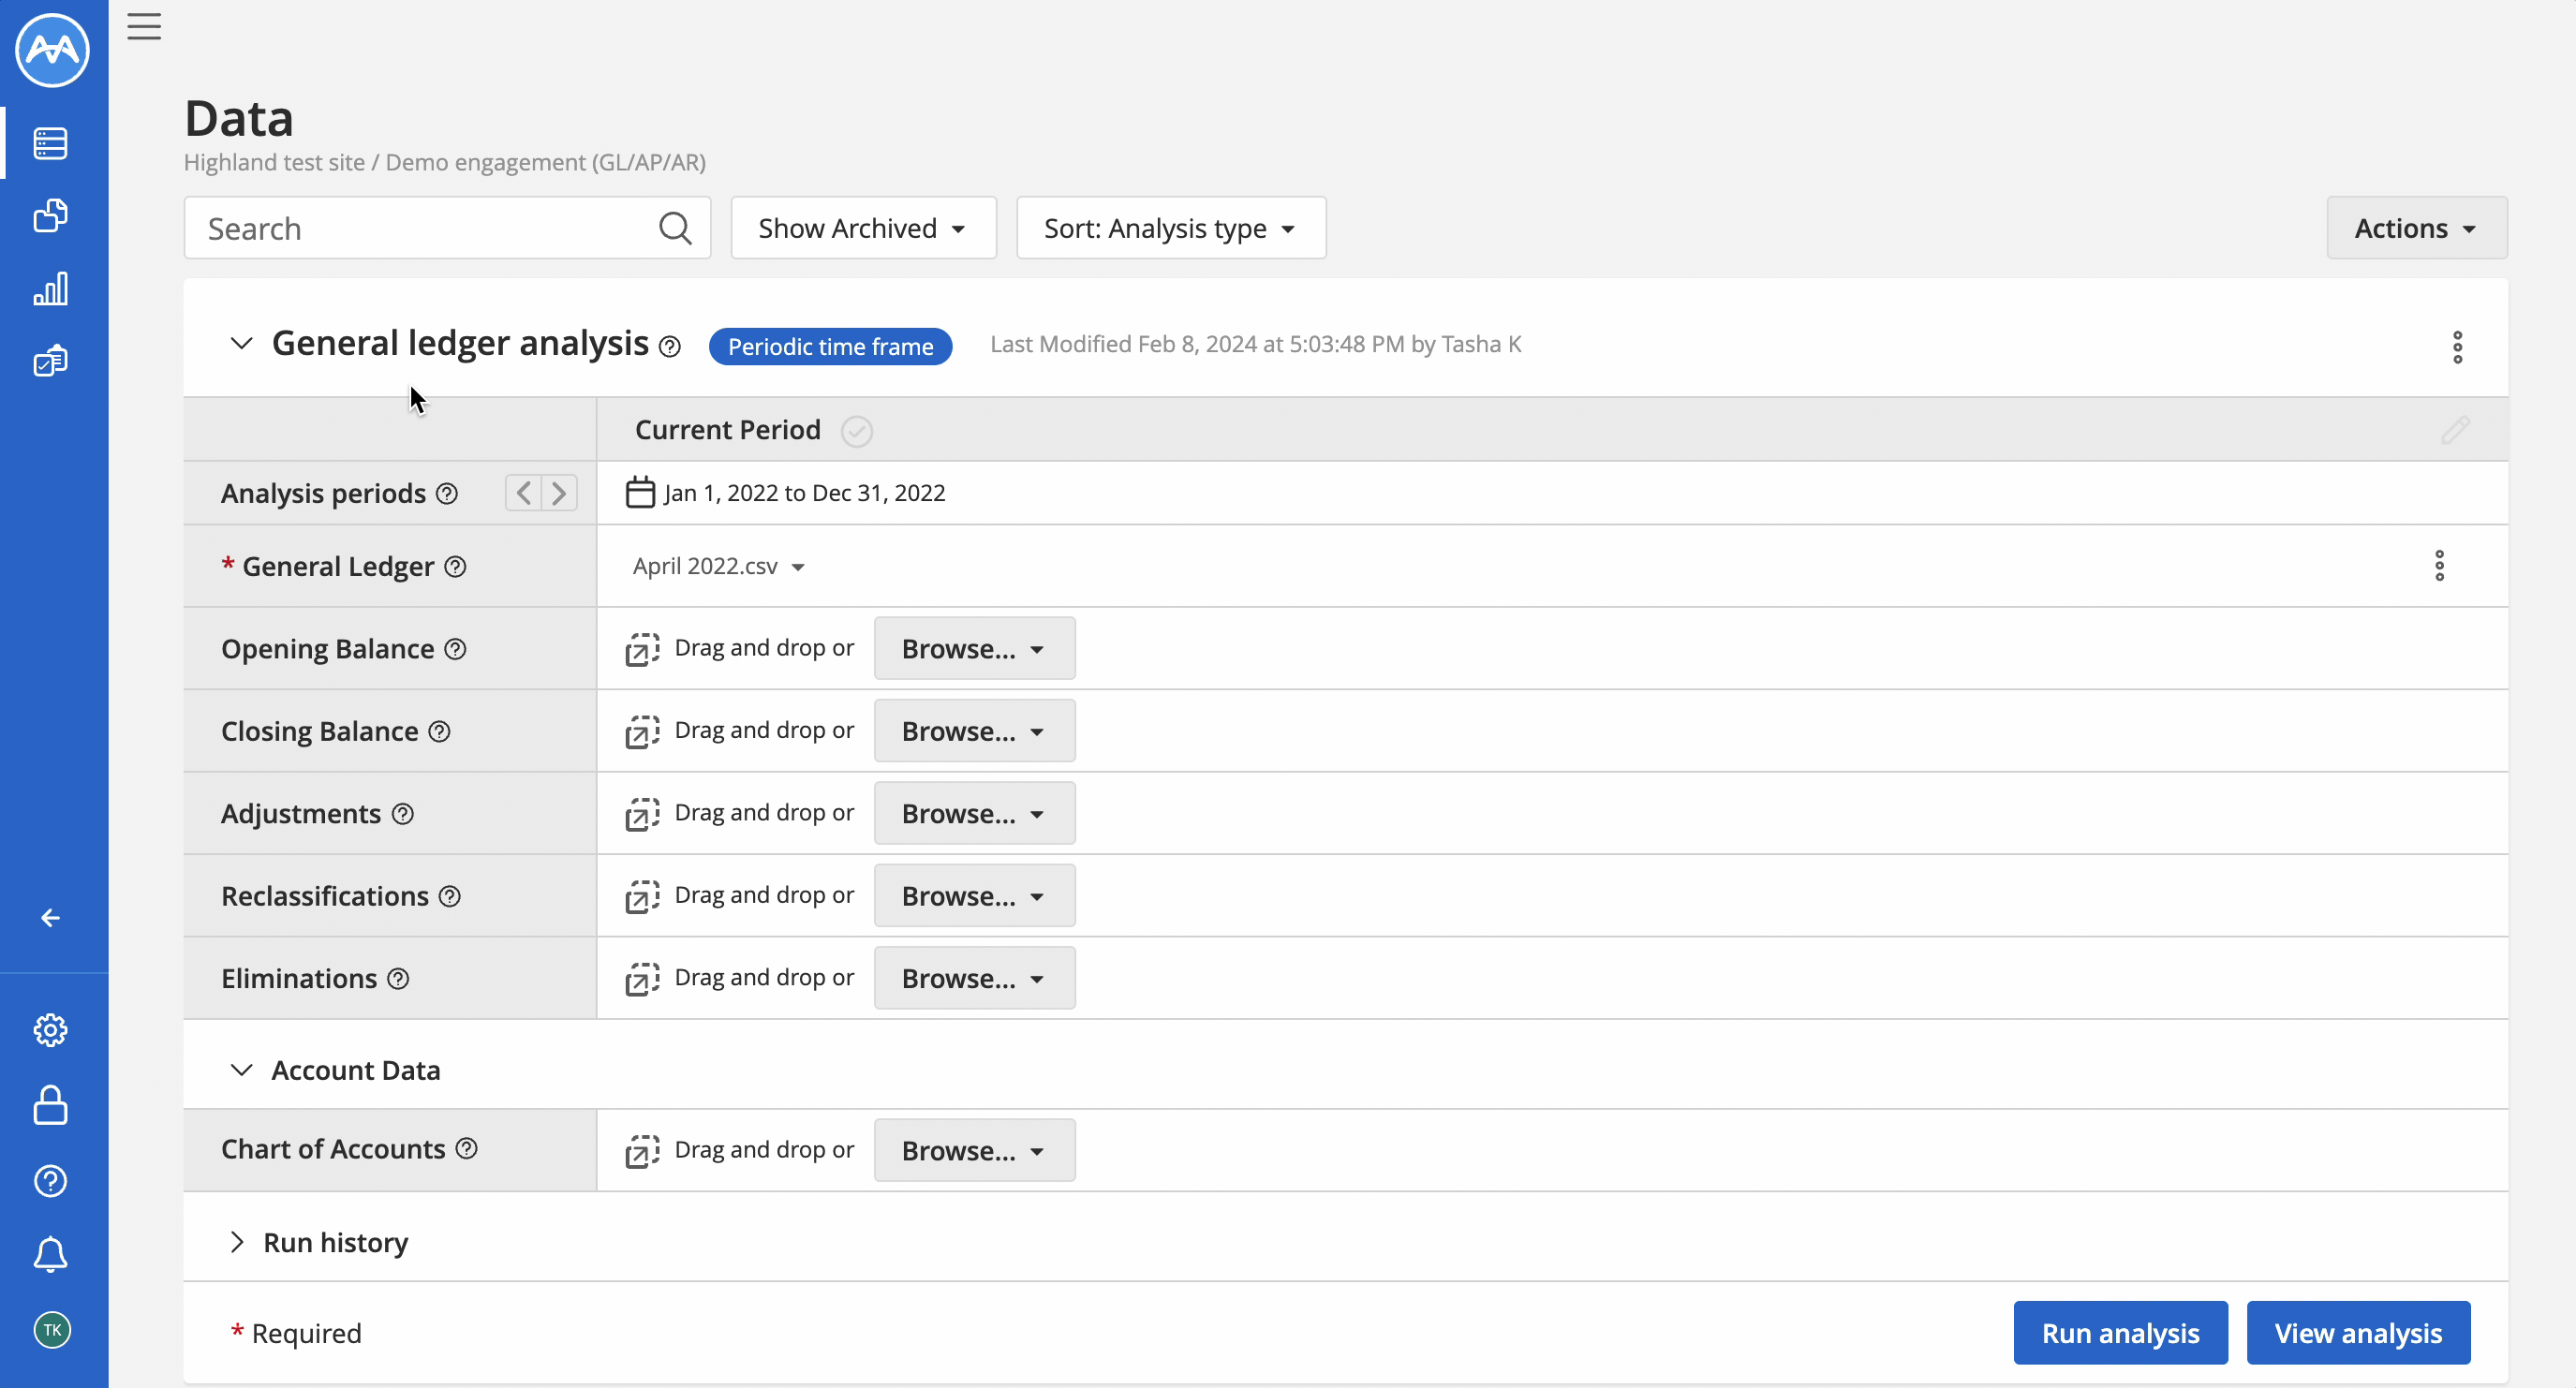Click the Current Period checkmark icon
The width and height of the screenshot is (2576, 1388).
[856, 431]
